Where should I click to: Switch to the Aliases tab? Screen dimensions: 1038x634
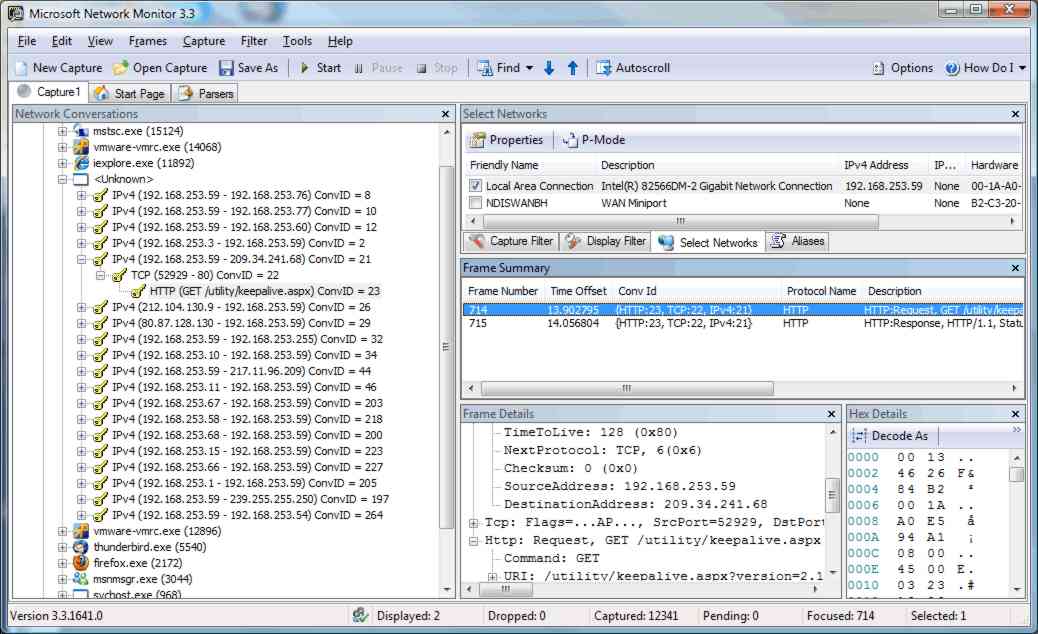797,242
